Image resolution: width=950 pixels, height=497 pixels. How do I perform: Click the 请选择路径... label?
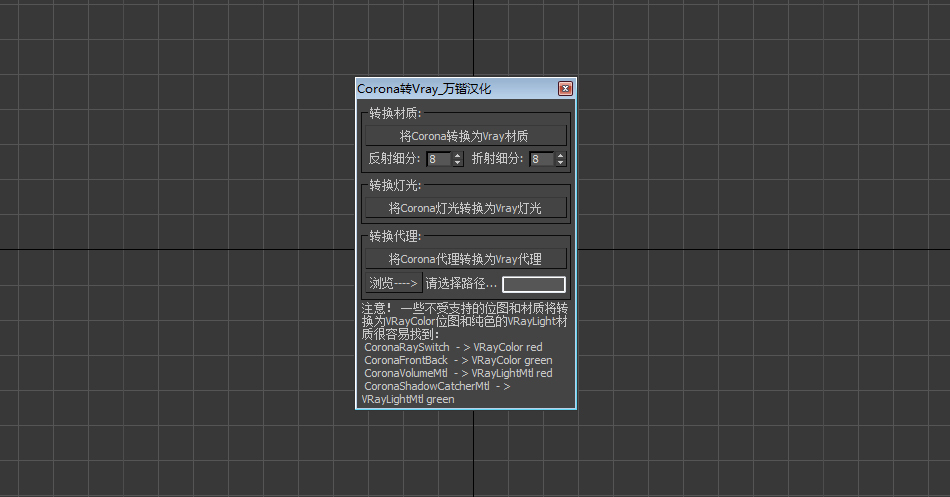coord(461,283)
